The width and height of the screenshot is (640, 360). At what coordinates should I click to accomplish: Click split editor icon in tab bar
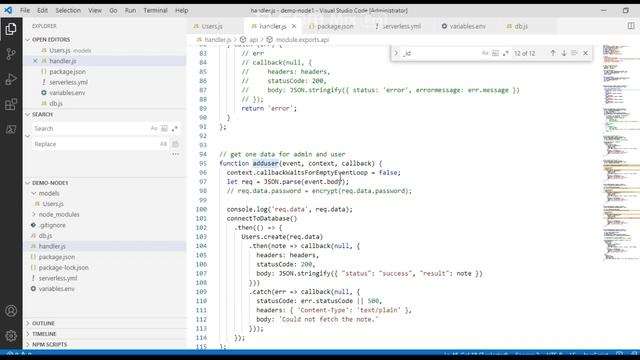[631, 26]
